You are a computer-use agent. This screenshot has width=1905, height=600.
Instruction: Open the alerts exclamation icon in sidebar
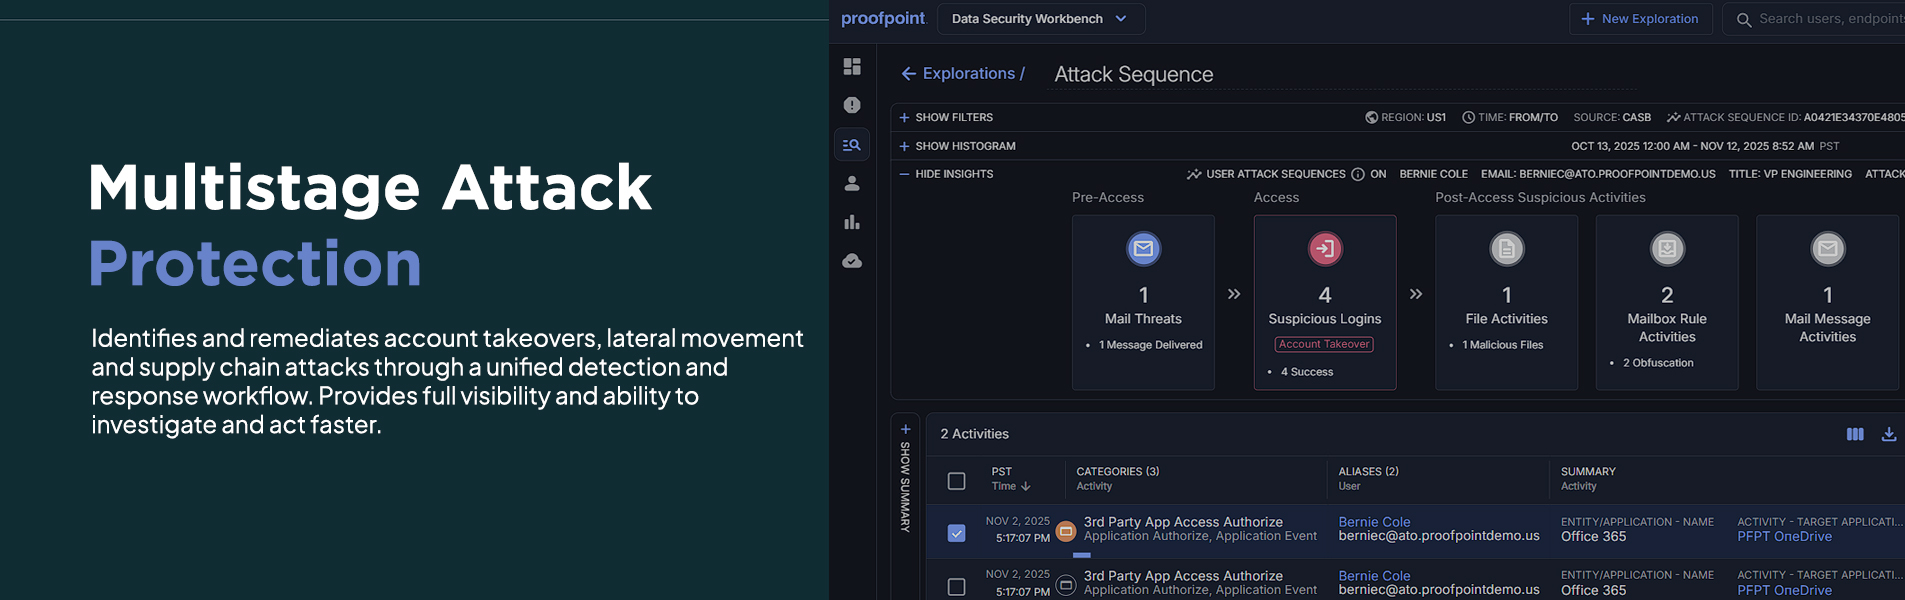click(x=852, y=105)
